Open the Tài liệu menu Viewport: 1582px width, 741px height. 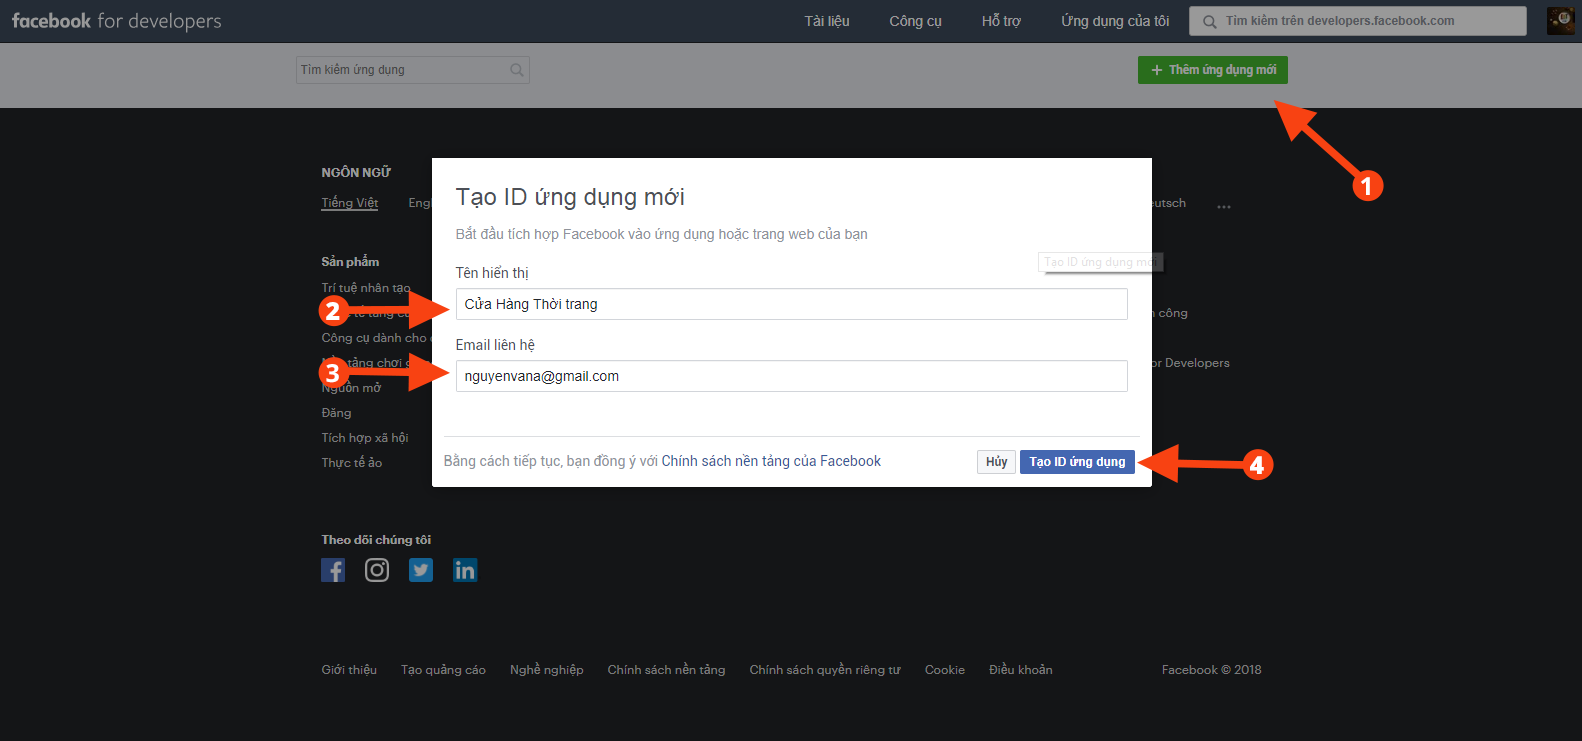[827, 21]
